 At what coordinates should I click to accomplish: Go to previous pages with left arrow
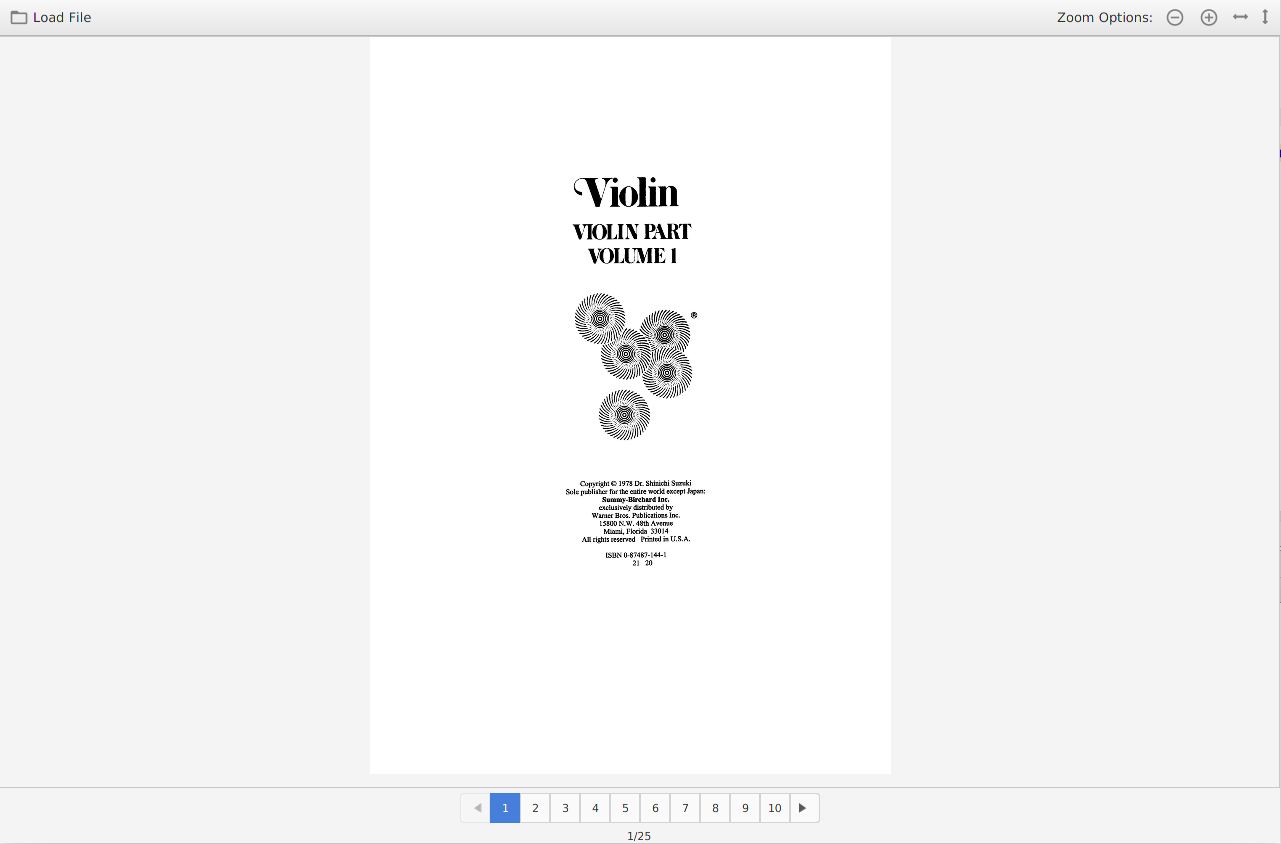click(x=476, y=808)
